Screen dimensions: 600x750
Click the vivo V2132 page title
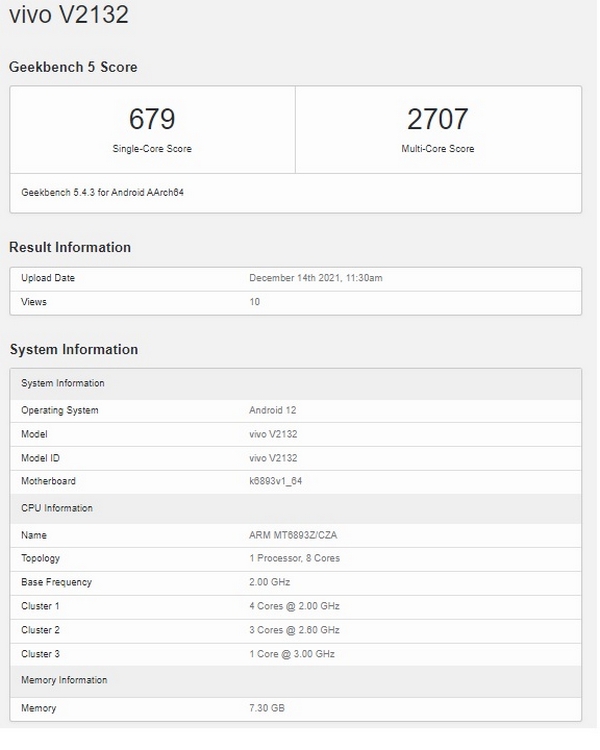[69, 14]
